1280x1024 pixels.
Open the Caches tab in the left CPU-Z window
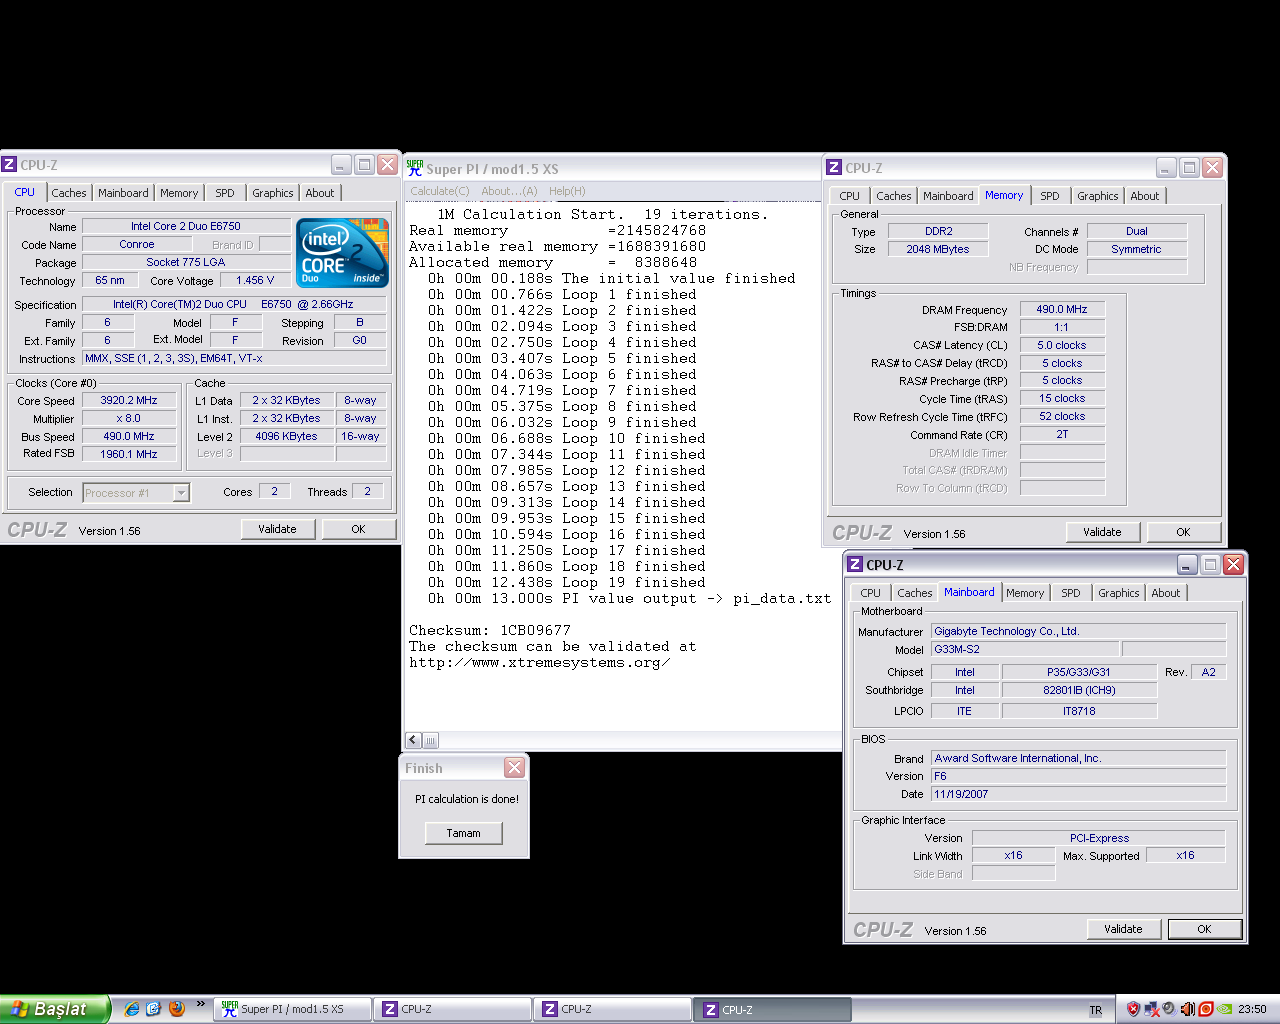coord(69,193)
